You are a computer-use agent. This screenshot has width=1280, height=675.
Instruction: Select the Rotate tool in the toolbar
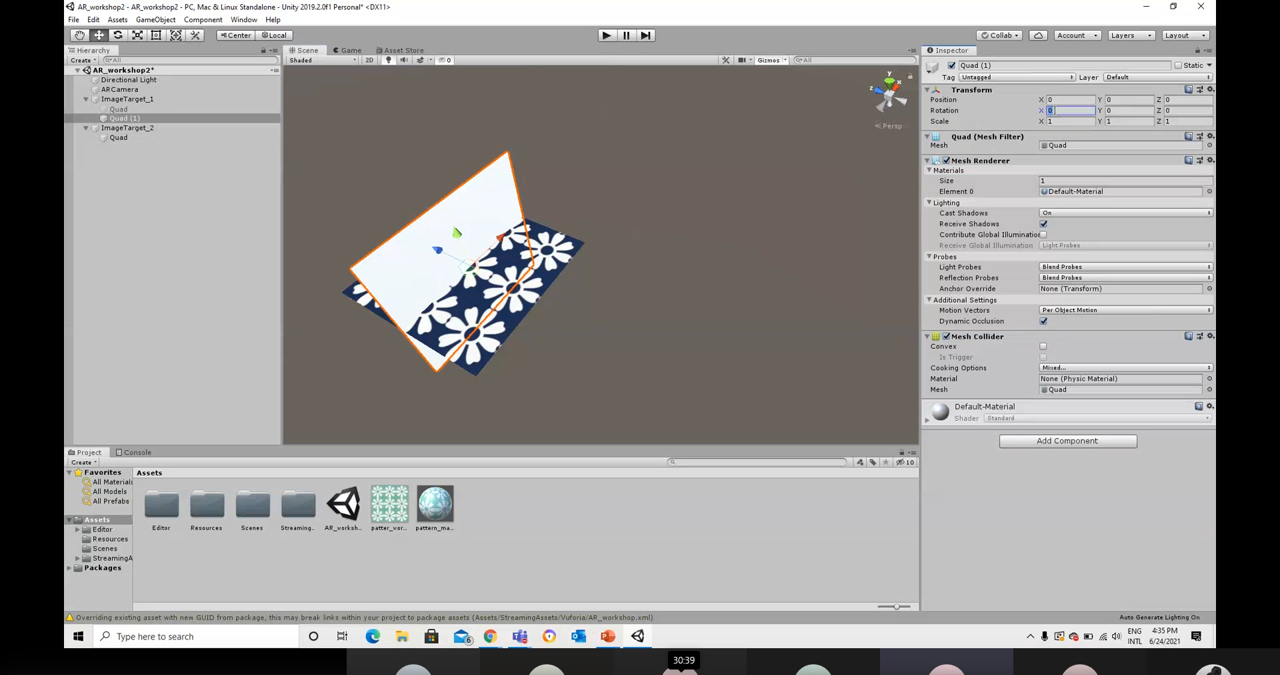pyautogui.click(x=118, y=35)
